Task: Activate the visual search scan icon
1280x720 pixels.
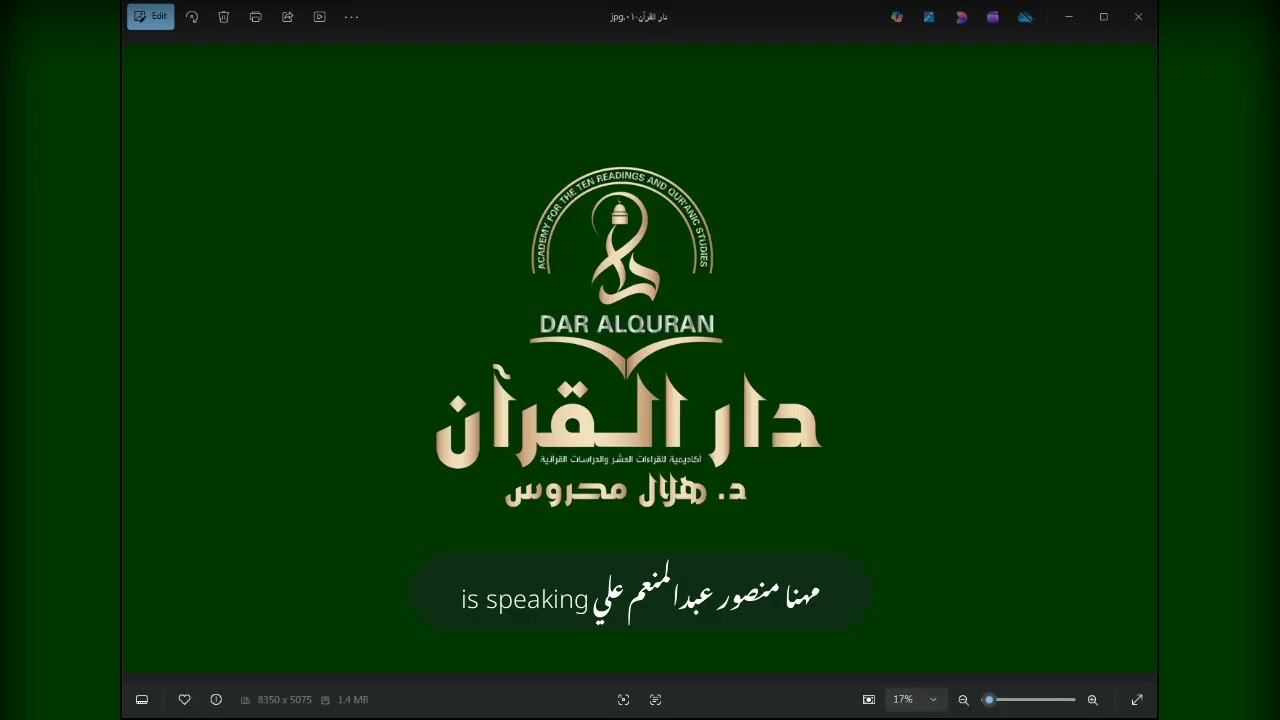Action: 624,700
